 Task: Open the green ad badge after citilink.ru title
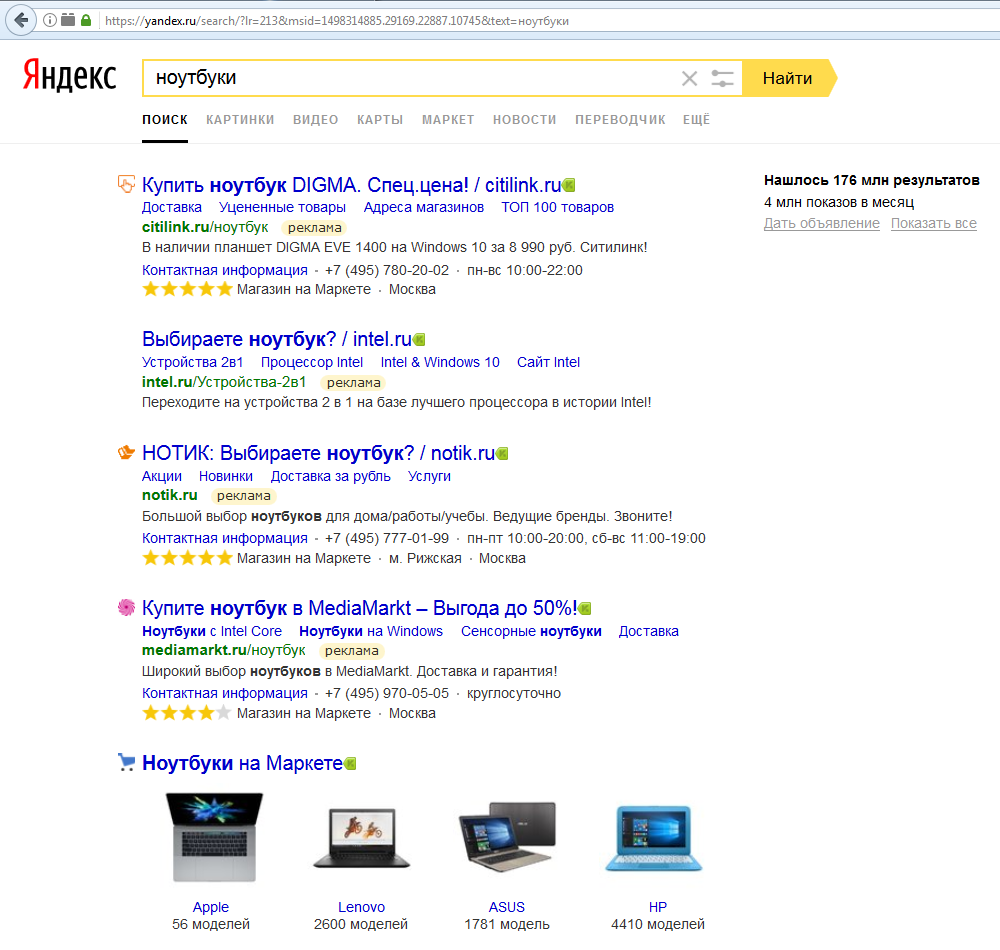[569, 186]
